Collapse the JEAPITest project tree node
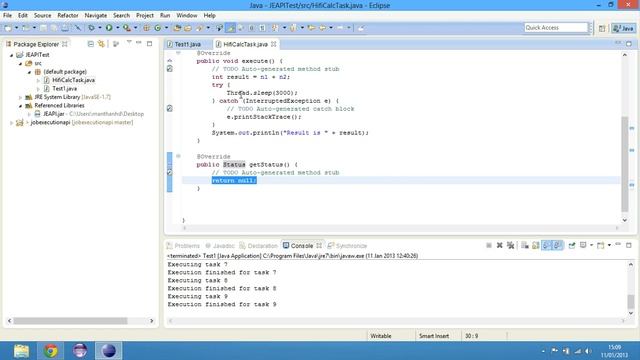This screenshot has height=360, width=640. click(11, 55)
